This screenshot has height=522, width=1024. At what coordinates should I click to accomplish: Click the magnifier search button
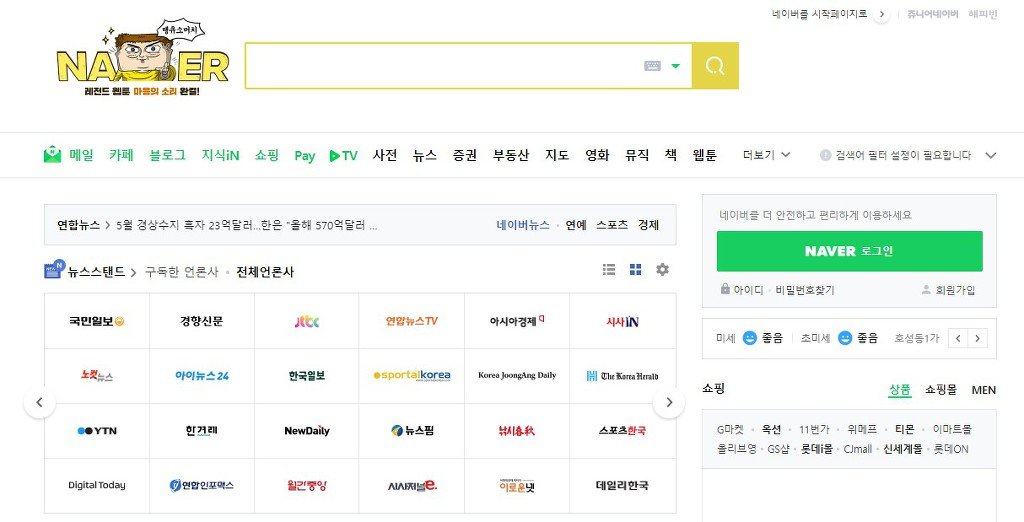point(715,66)
